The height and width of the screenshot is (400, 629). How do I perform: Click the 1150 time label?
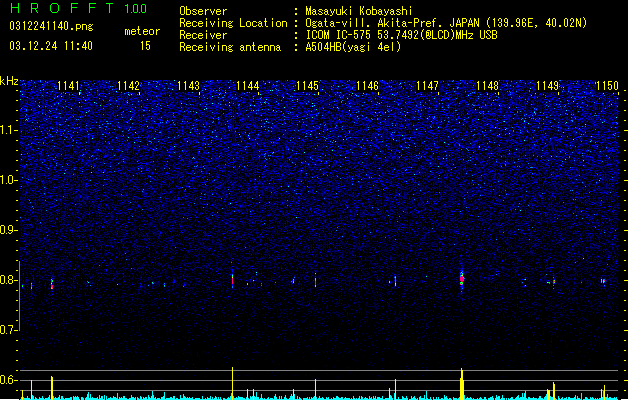tap(607, 86)
